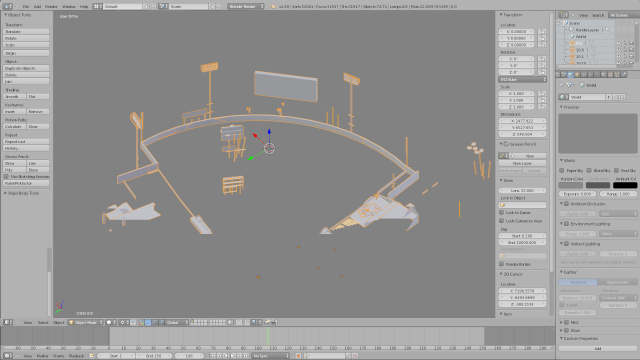Toggle visibility eye of third object row

(618, 56)
